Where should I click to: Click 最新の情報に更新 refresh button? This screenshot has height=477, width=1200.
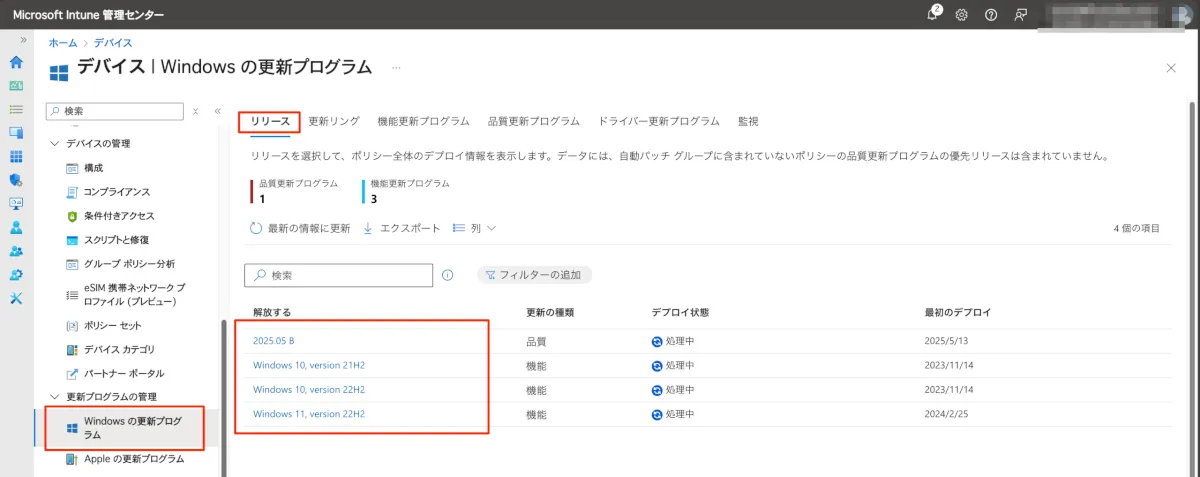pyautogui.click(x=300, y=228)
